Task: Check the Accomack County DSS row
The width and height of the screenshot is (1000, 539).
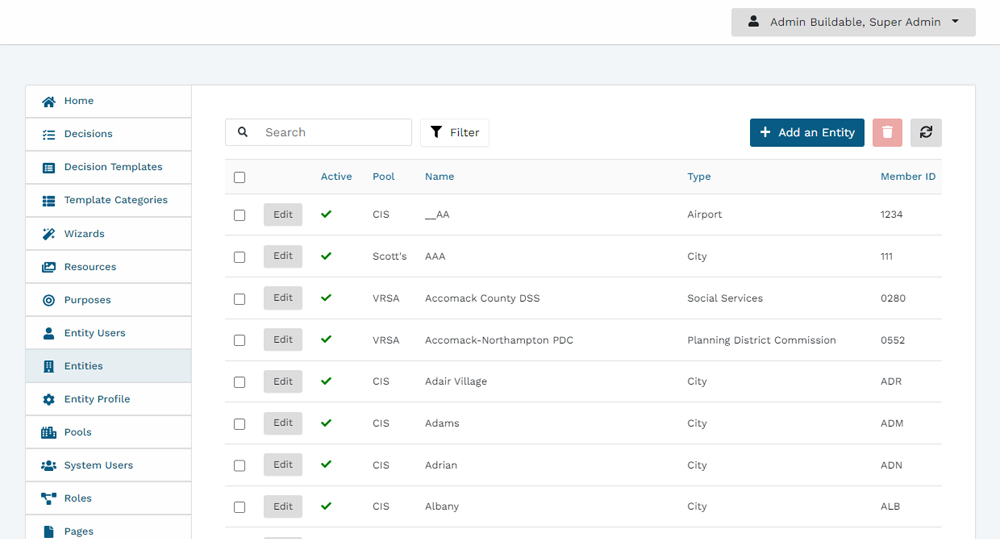Action: click(x=239, y=299)
